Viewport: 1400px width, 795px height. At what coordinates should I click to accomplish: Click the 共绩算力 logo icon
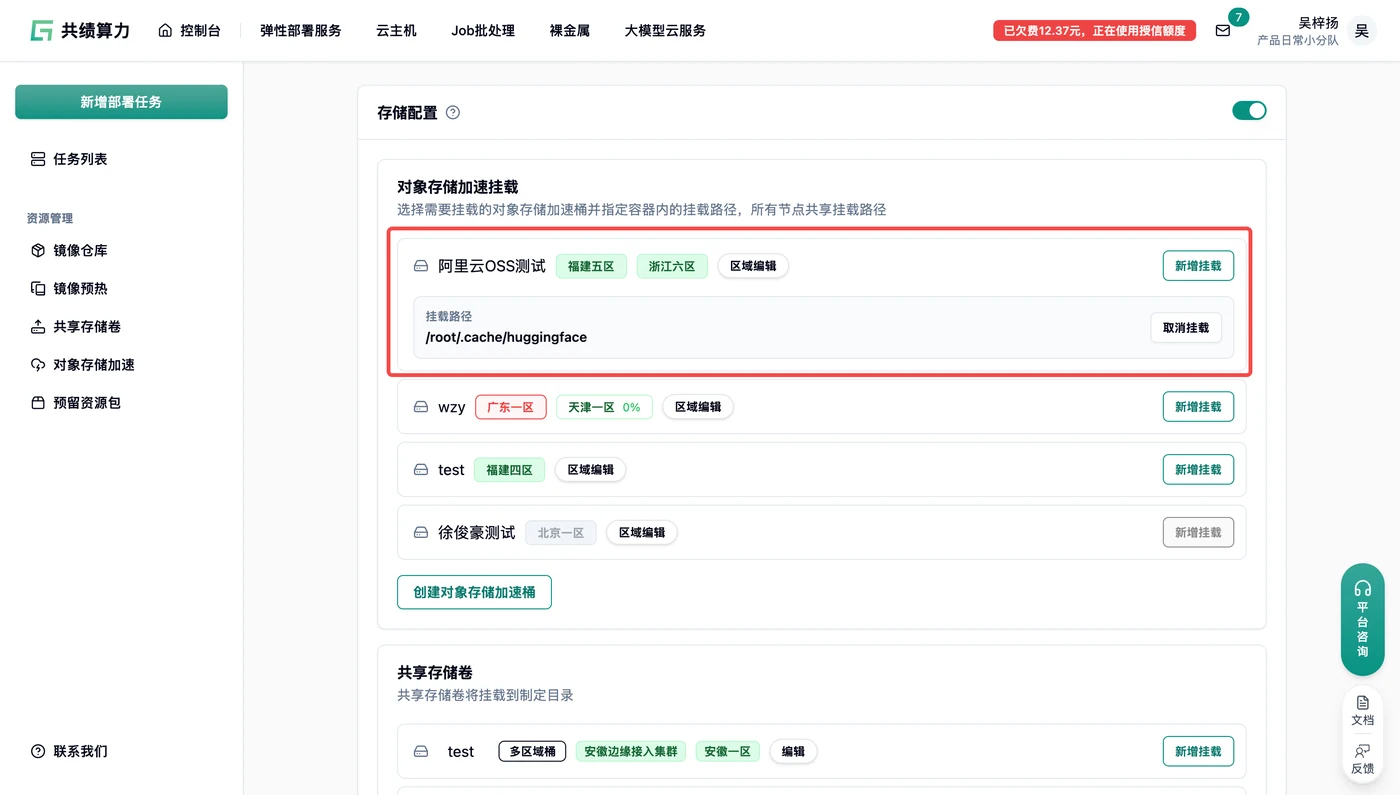pyautogui.click(x=41, y=30)
